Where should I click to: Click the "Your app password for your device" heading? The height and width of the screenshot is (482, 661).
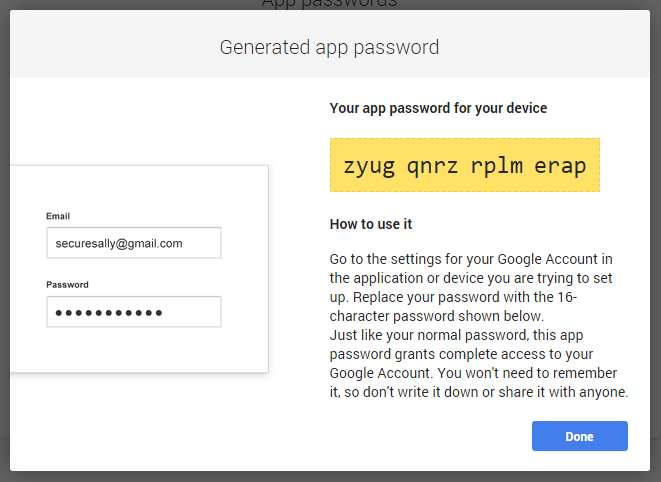coord(438,108)
